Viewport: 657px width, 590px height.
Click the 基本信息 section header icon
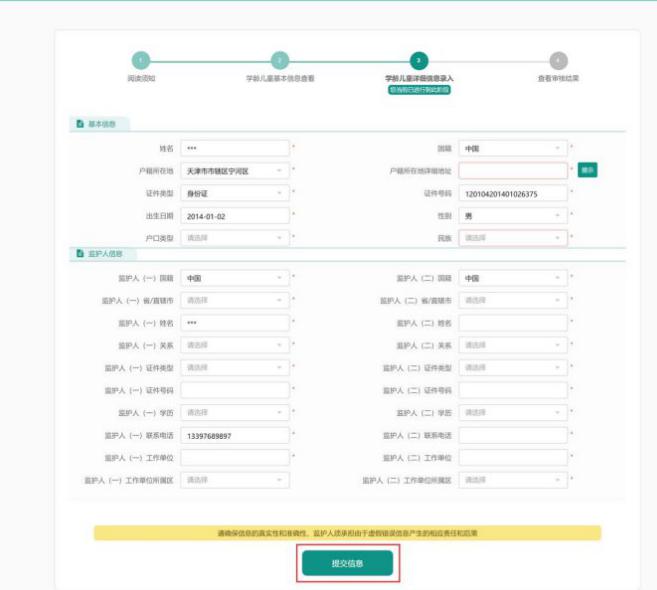tap(80, 124)
